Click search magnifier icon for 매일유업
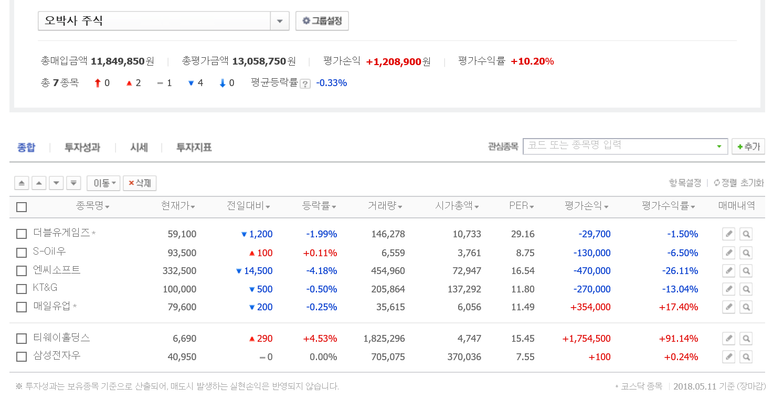Image resolution: width=773 pixels, height=399 pixels. click(x=746, y=307)
